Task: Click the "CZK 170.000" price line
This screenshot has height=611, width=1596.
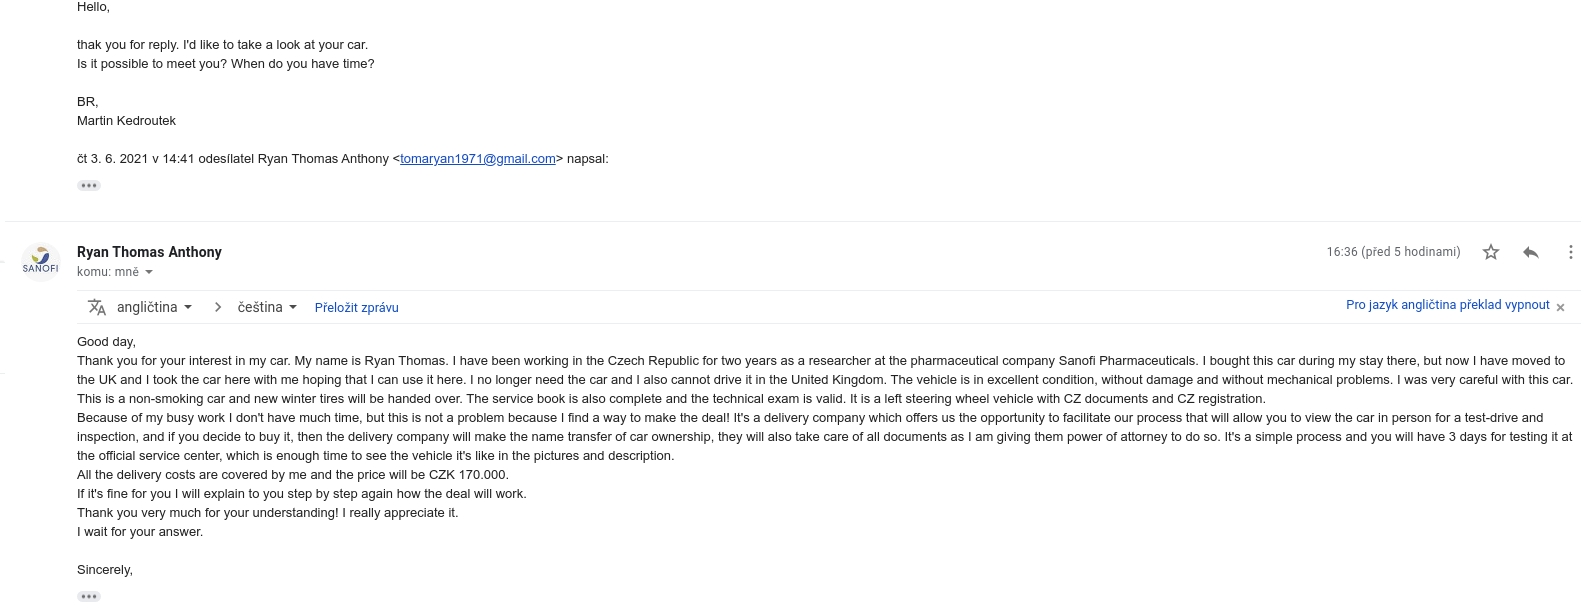Action: [x=292, y=475]
